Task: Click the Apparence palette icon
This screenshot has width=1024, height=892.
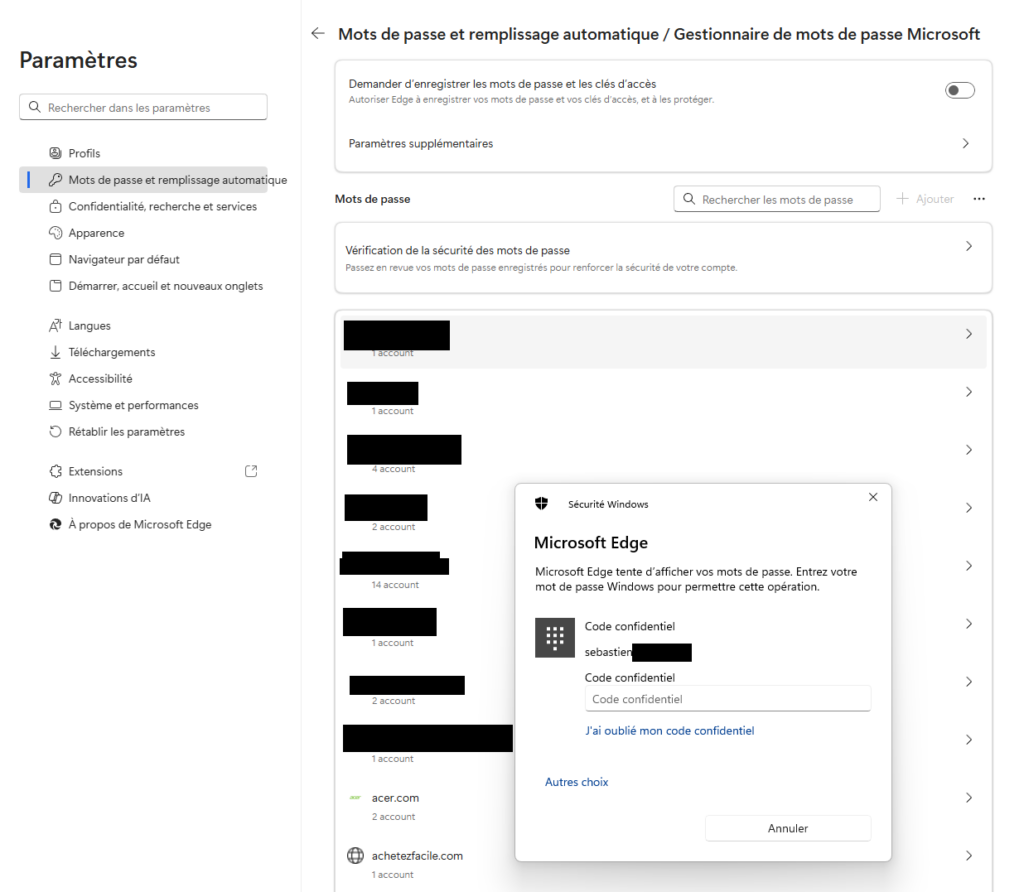Action: (x=56, y=232)
